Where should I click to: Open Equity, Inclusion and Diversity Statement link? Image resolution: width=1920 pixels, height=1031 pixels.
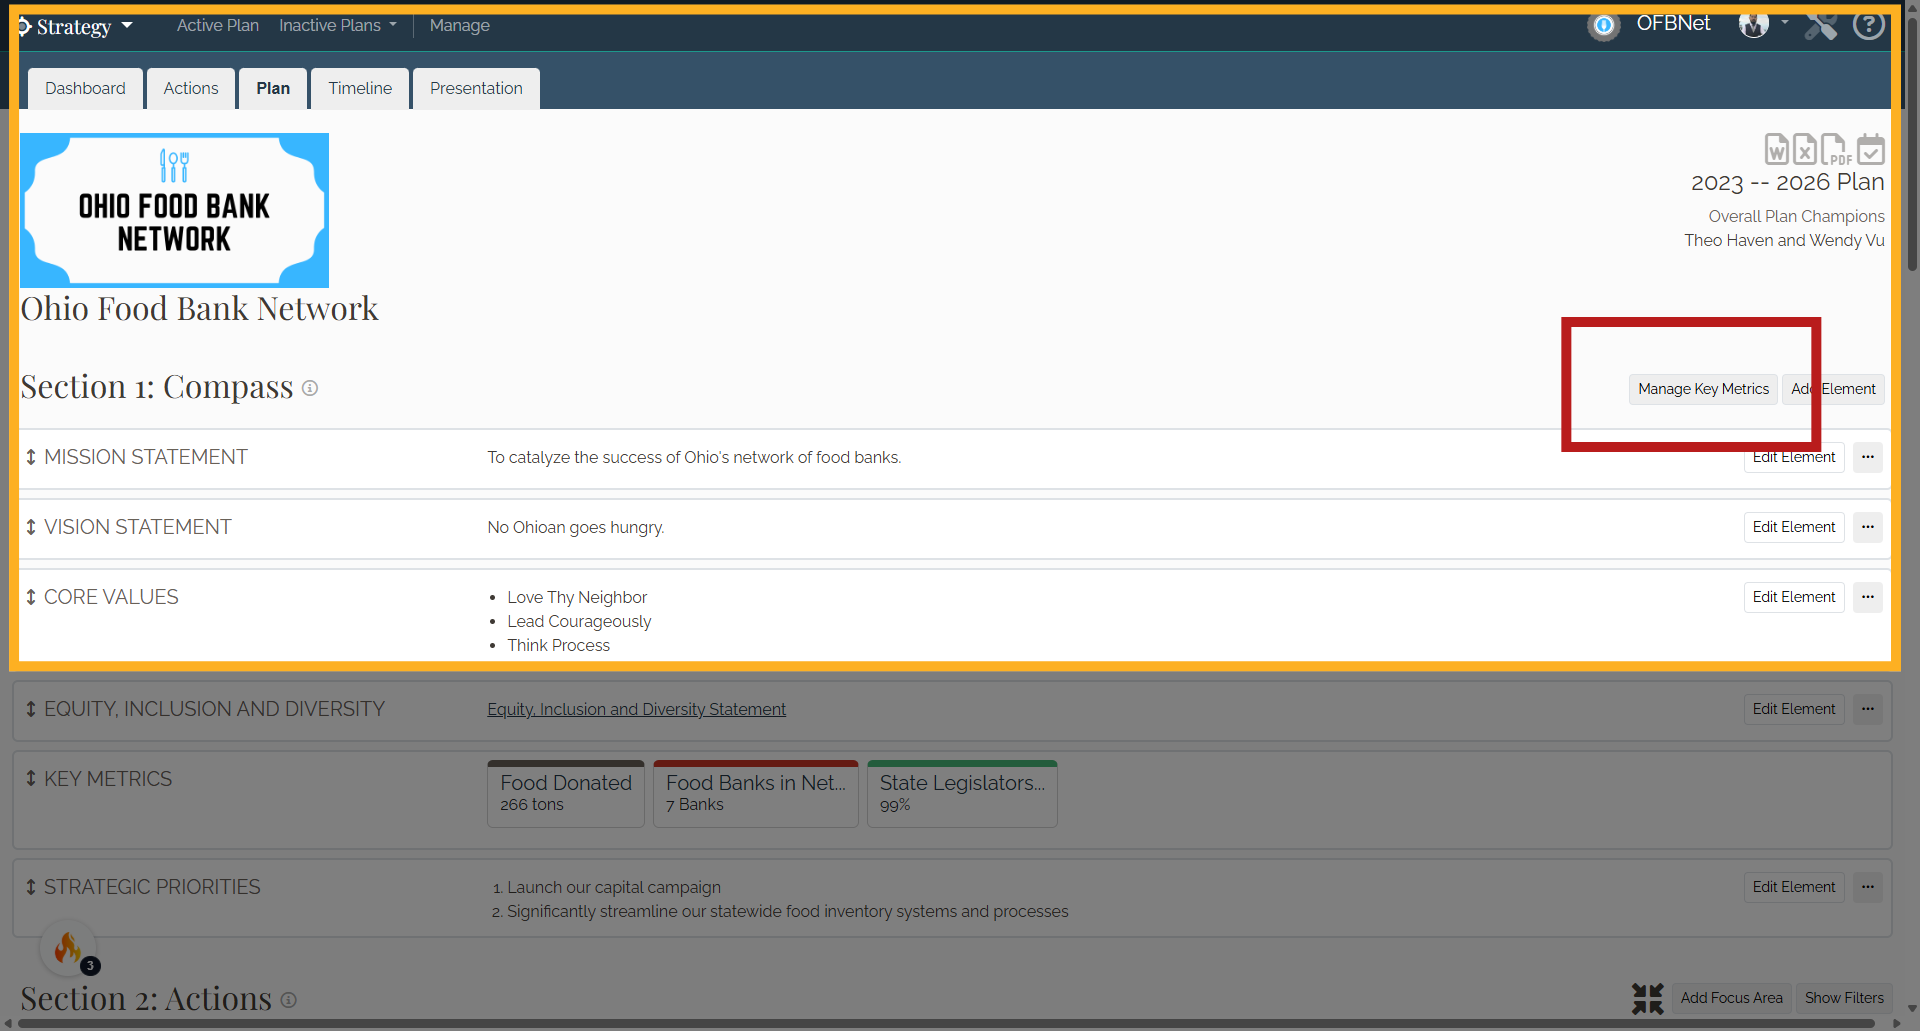pos(636,709)
